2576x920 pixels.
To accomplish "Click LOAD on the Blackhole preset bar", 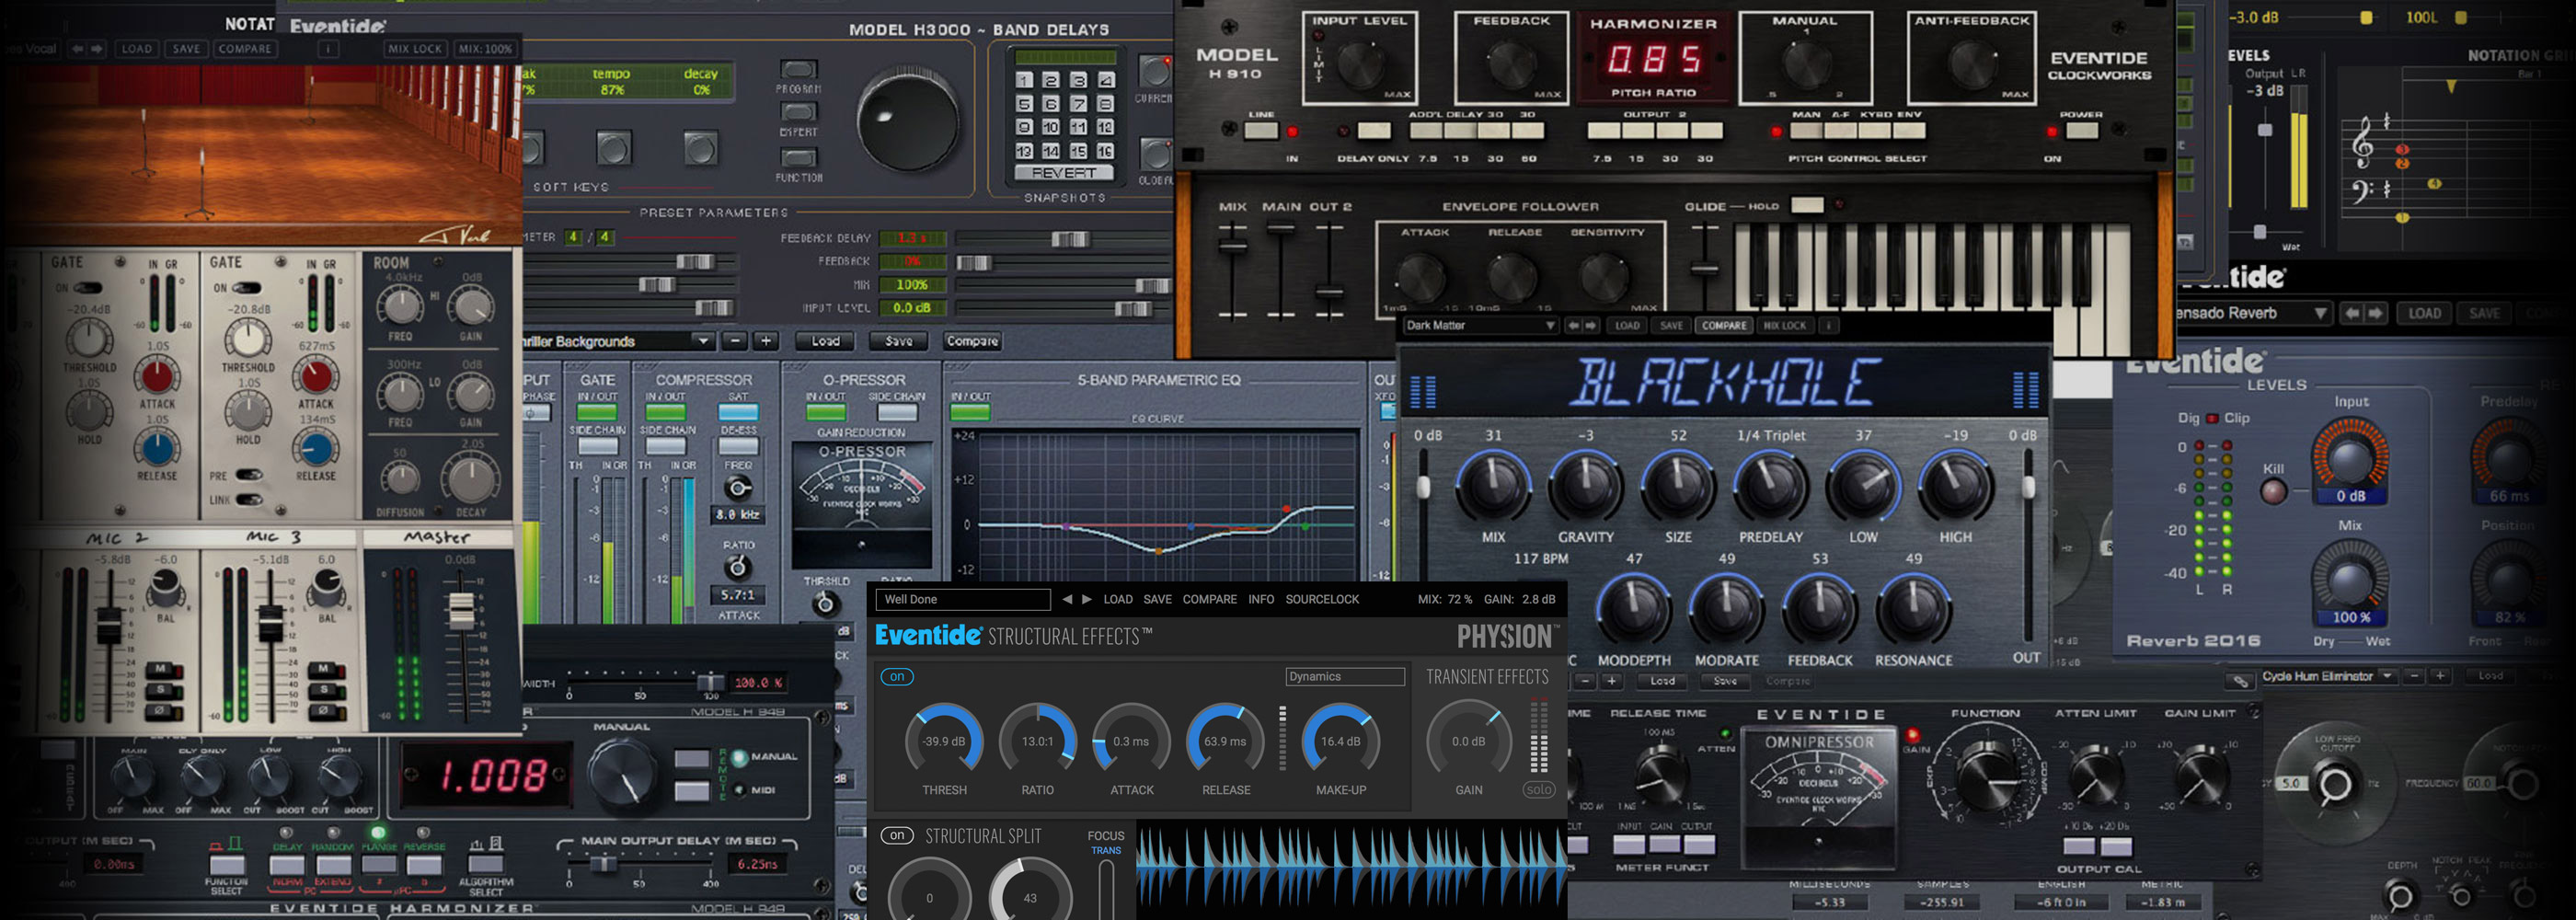I will click(x=1627, y=325).
